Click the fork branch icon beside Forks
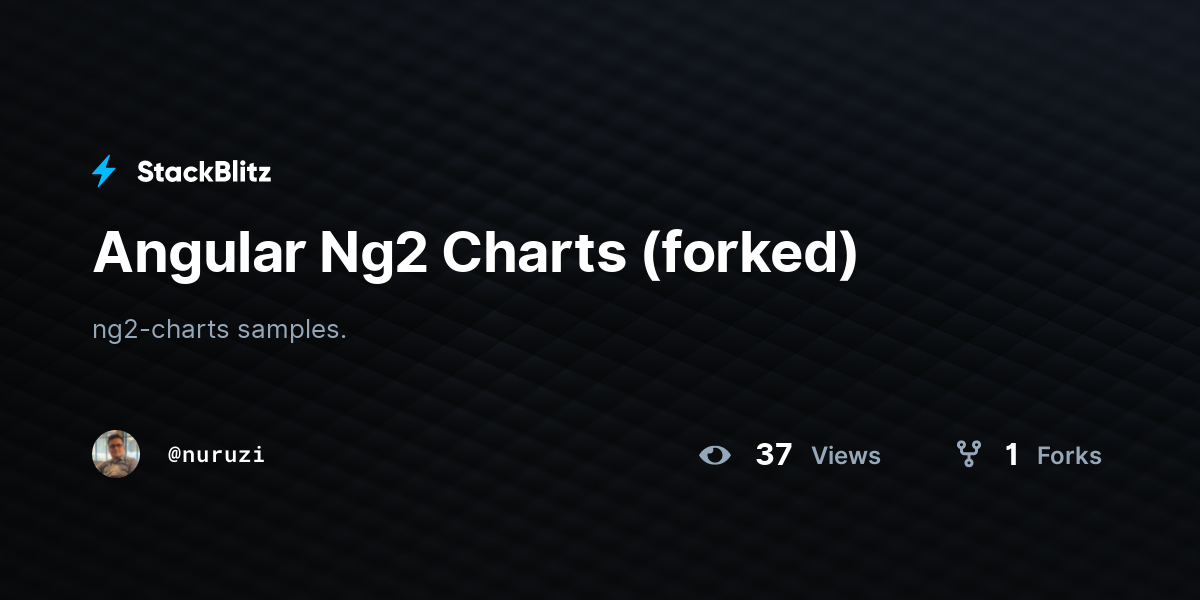Screen dimensions: 1200x600 coord(968,455)
